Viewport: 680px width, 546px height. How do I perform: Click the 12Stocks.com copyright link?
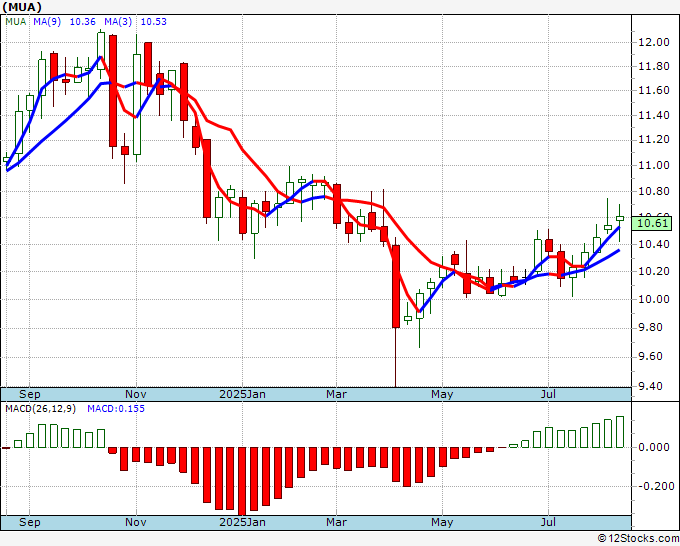coord(638,539)
